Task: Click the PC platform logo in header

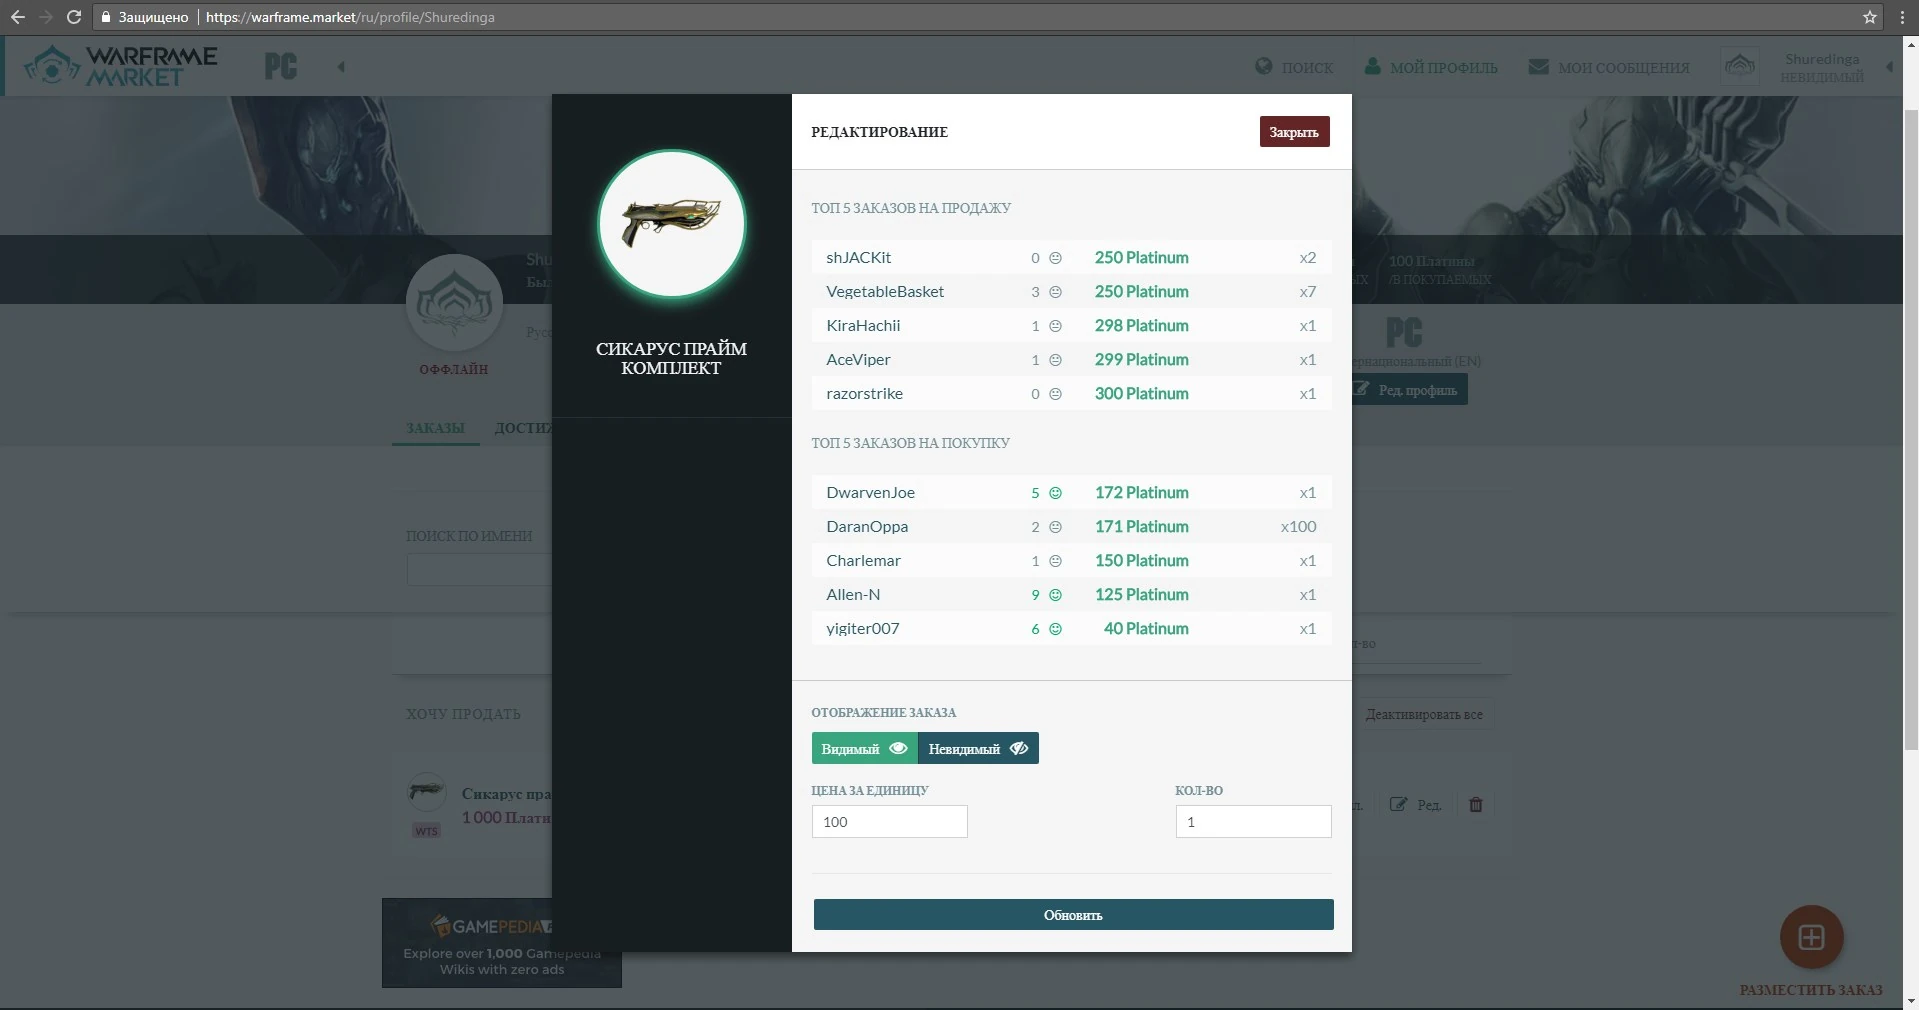Action: (x=281, y=67)
